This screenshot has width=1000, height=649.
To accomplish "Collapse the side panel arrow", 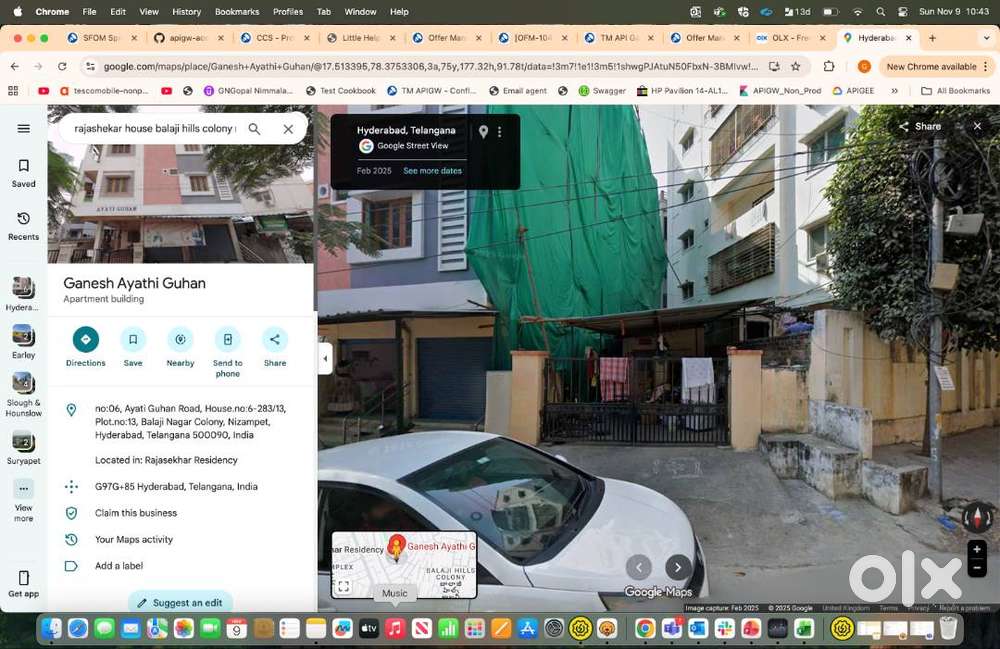I will click(325, 358).
